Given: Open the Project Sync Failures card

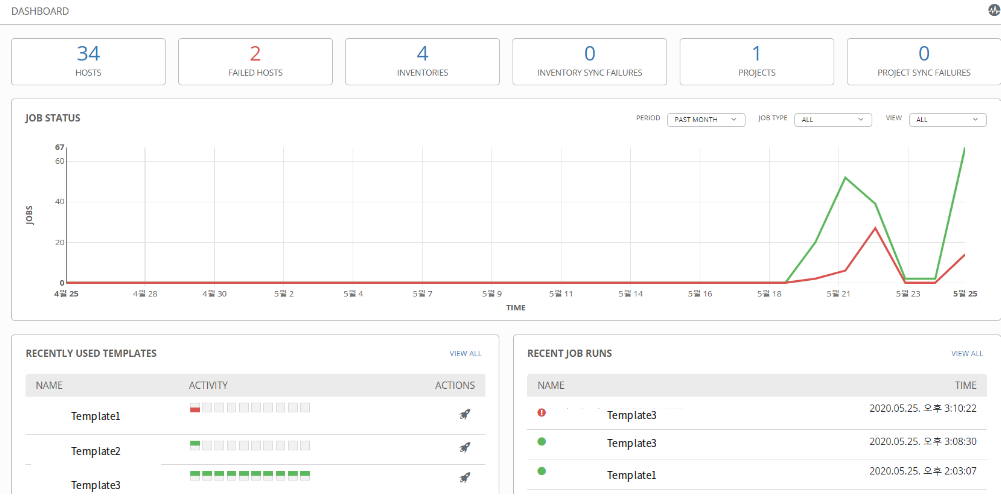Looking at the screenshot, I should coord(924,61).
